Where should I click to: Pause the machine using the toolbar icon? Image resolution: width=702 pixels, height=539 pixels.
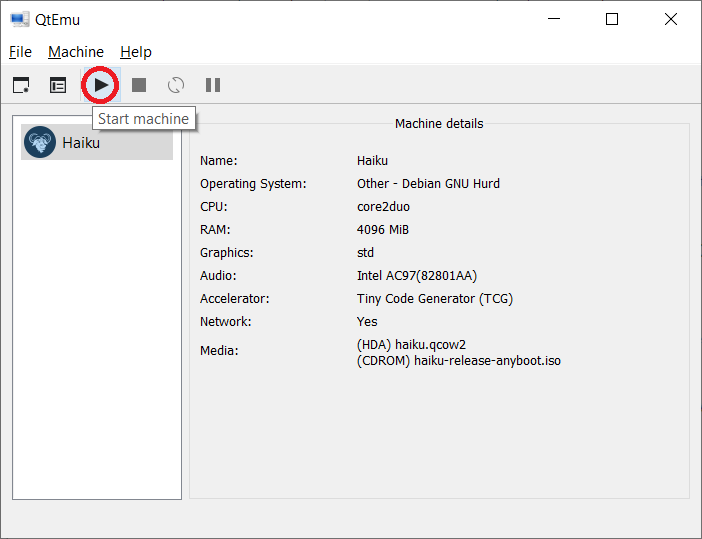point(213,85)
